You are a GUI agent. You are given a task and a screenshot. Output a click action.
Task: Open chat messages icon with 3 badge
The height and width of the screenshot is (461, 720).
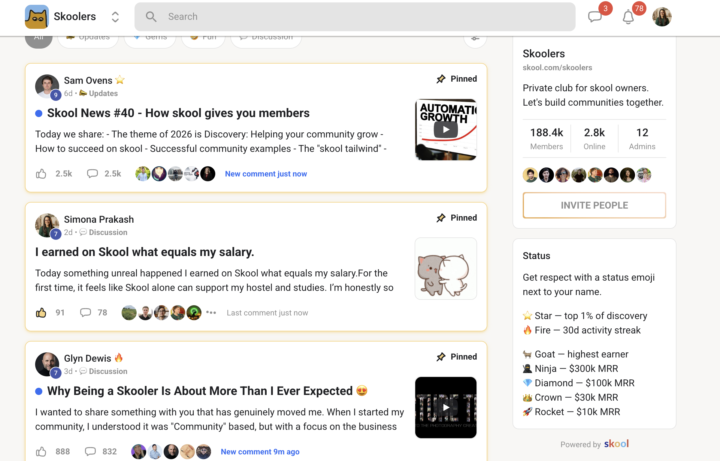pos(595,17)
